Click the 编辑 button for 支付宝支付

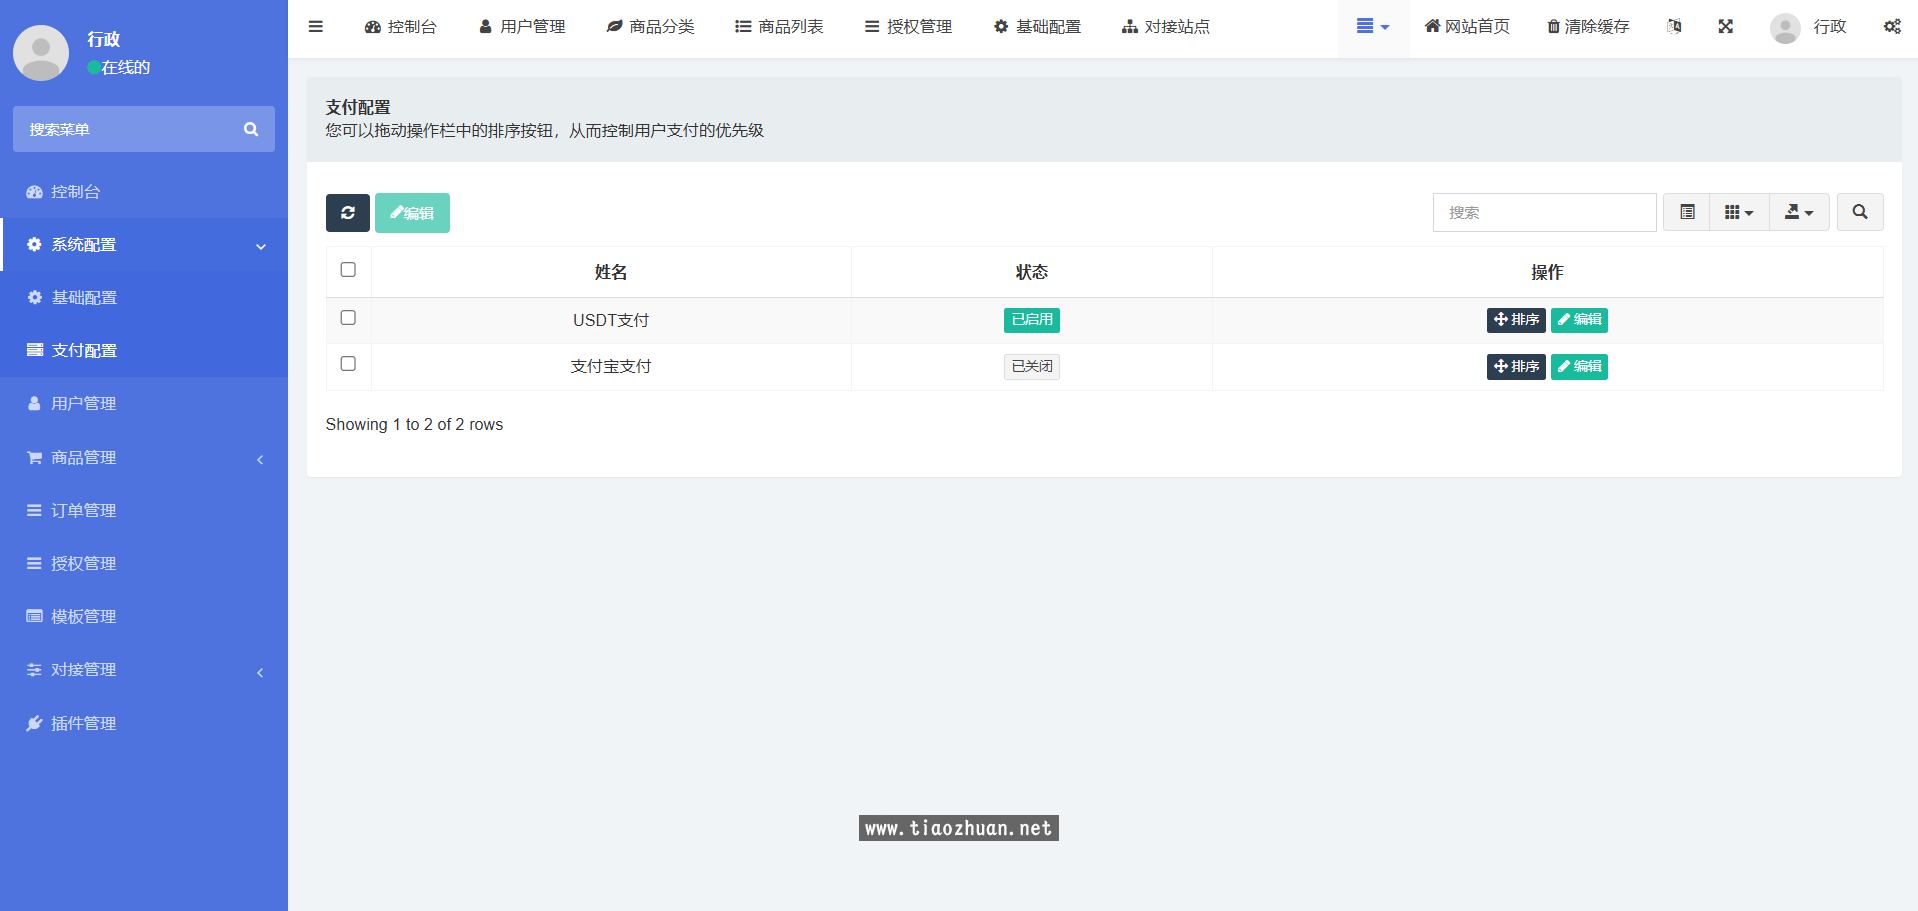click(1578, 366)
